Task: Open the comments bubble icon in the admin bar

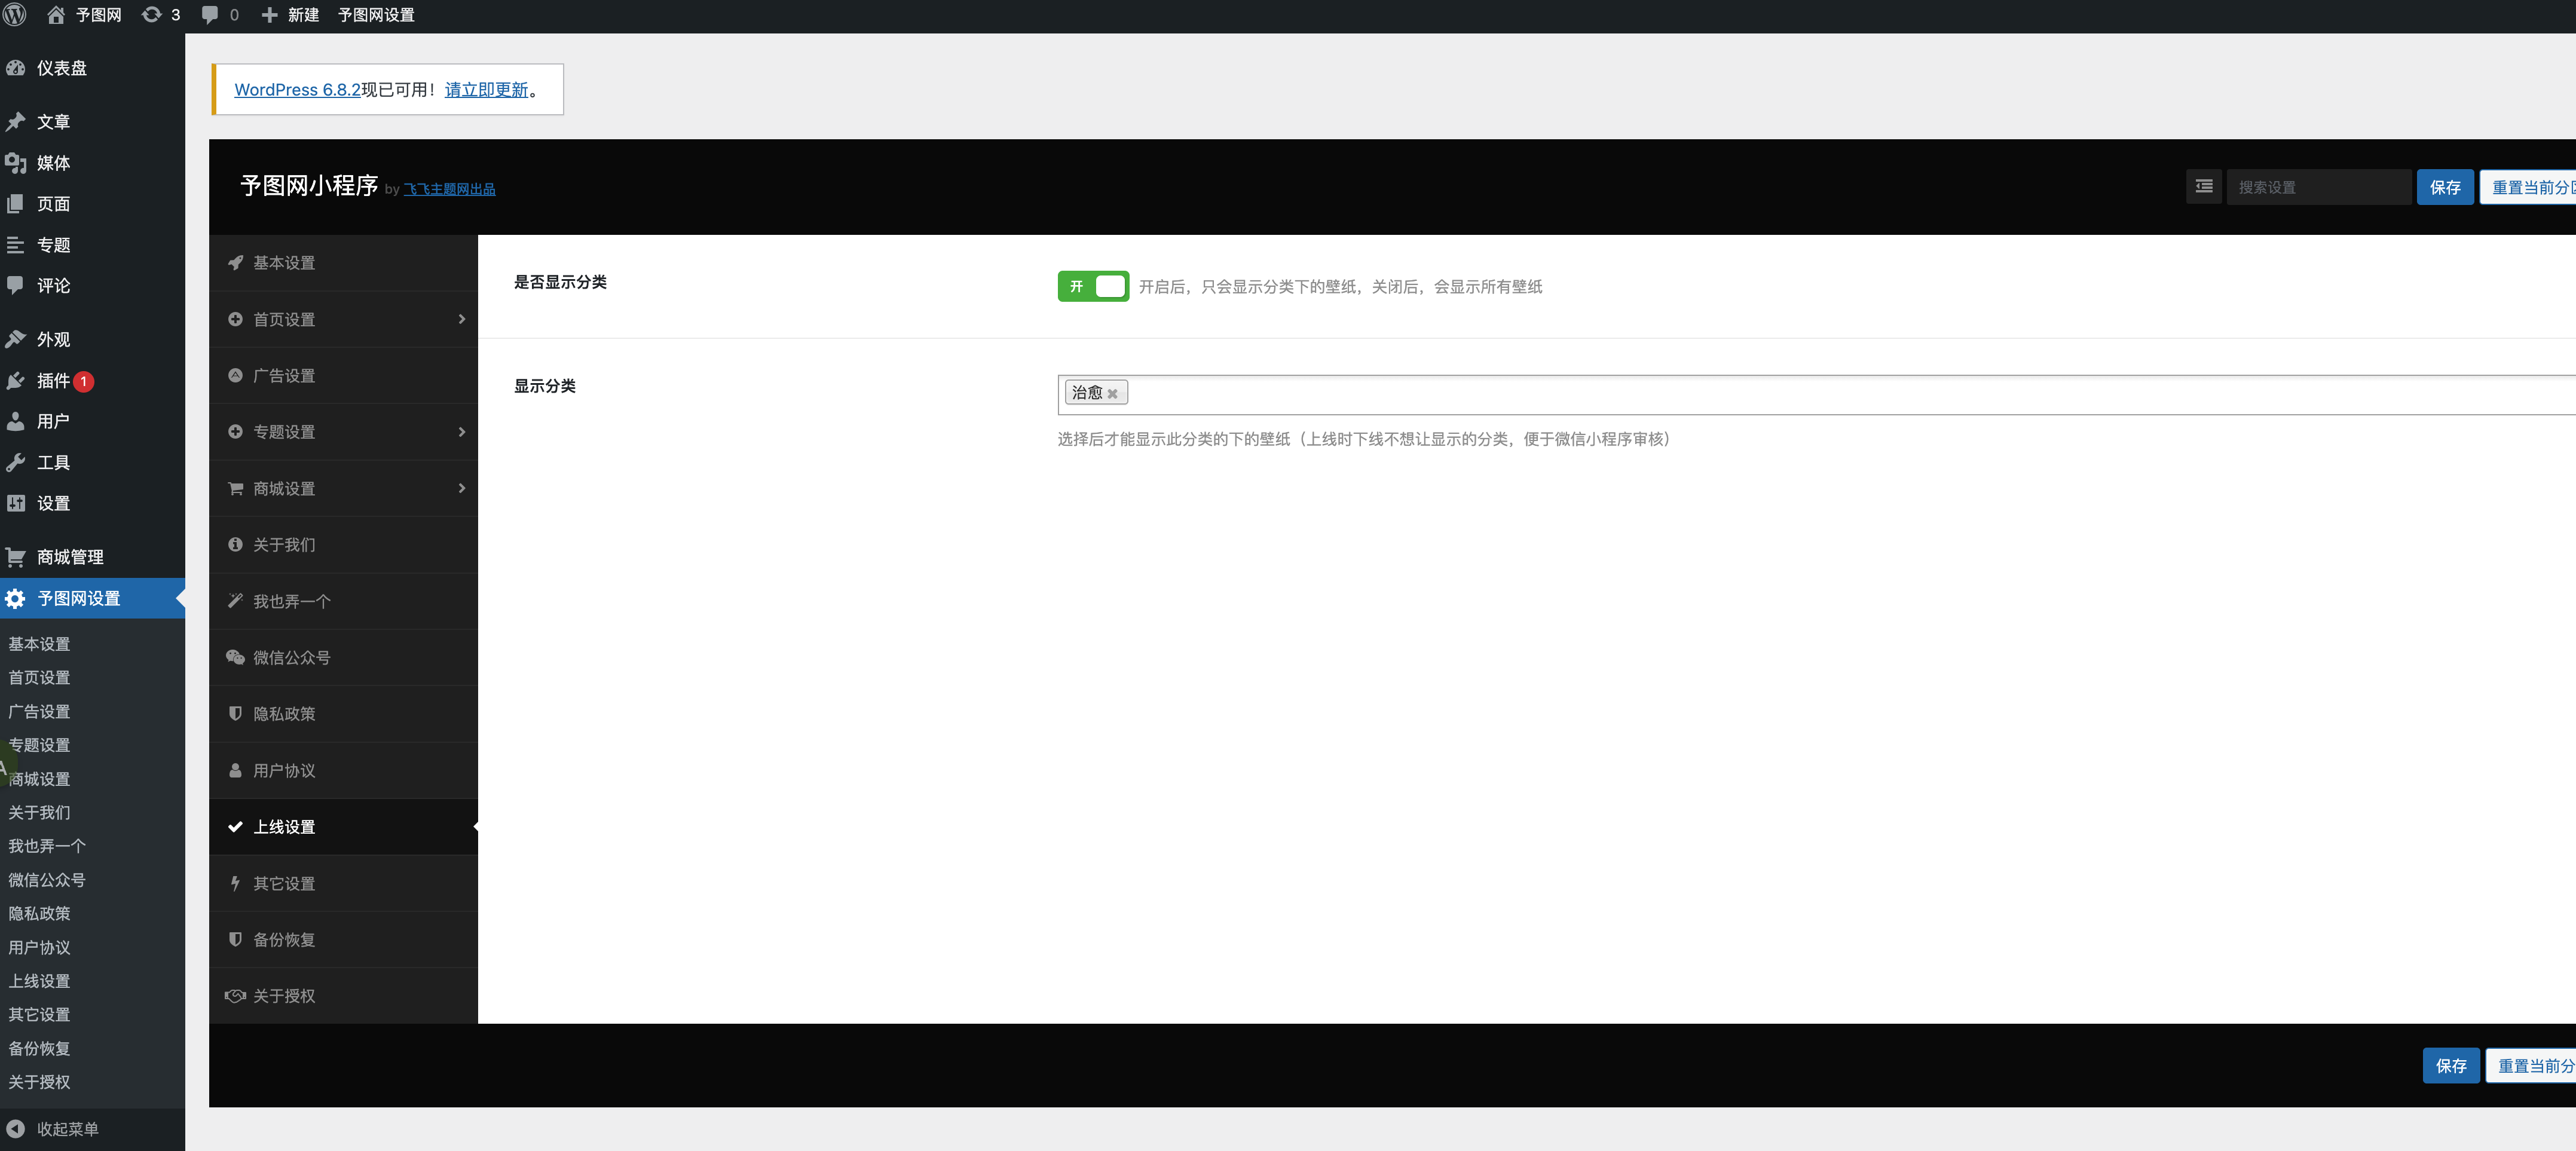Action: tap(210, 15)
